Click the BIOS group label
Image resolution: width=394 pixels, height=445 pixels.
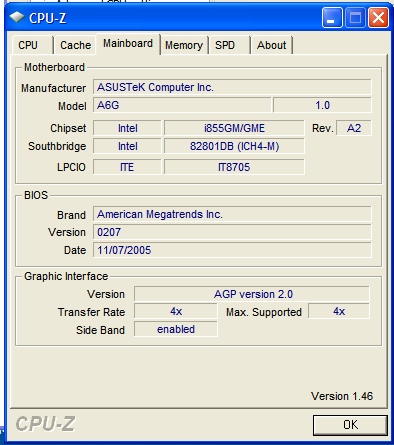coord(36,195)
